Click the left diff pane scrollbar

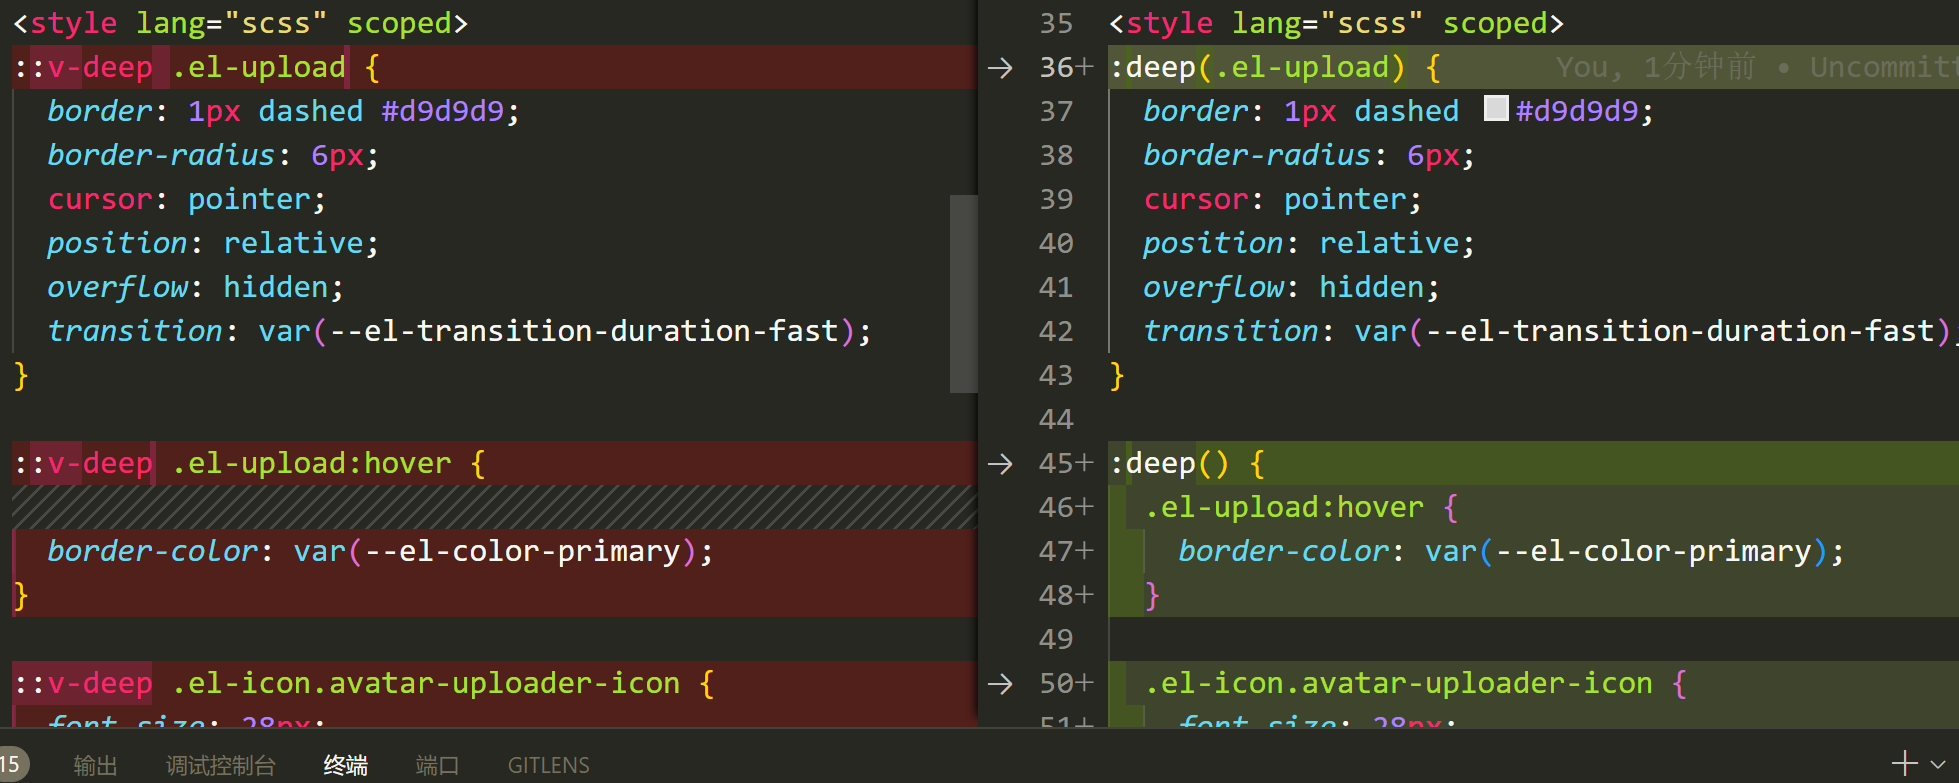963,294
